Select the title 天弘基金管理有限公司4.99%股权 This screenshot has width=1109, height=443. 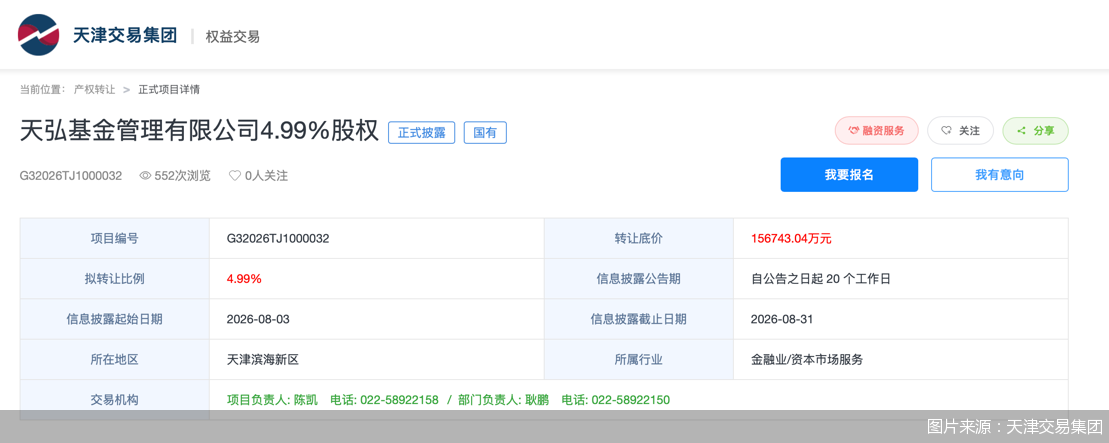[199, 132]
